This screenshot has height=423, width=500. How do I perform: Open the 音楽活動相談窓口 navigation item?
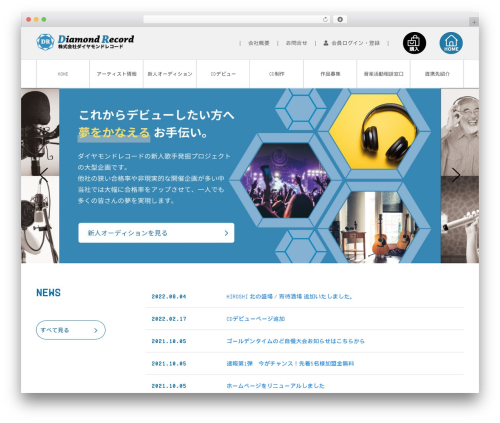pyautogui.click(x=384, y=74)
